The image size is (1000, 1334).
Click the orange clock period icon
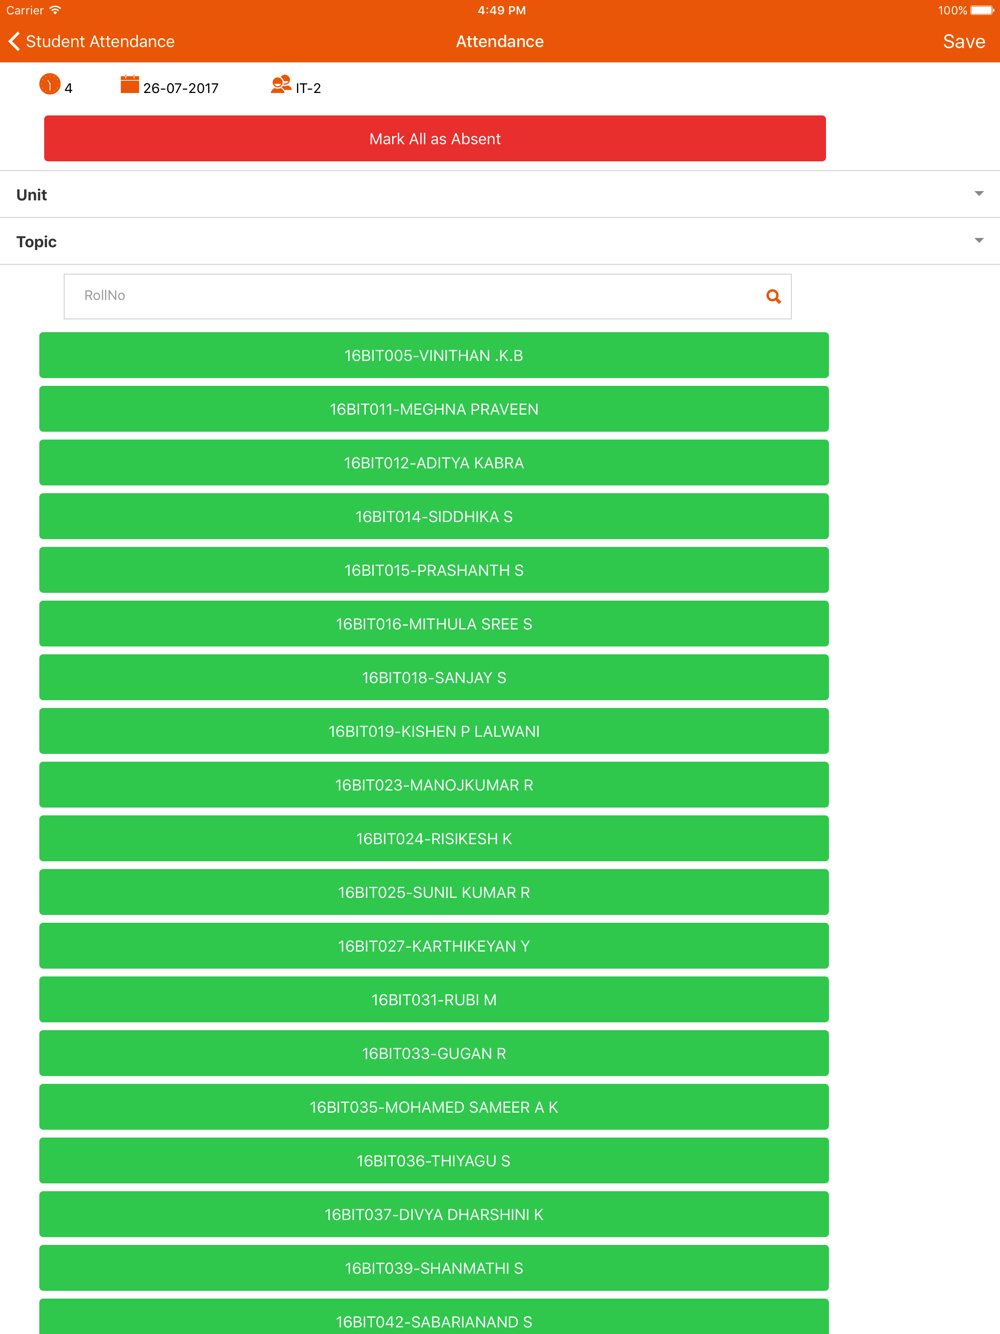click(49, 85)
